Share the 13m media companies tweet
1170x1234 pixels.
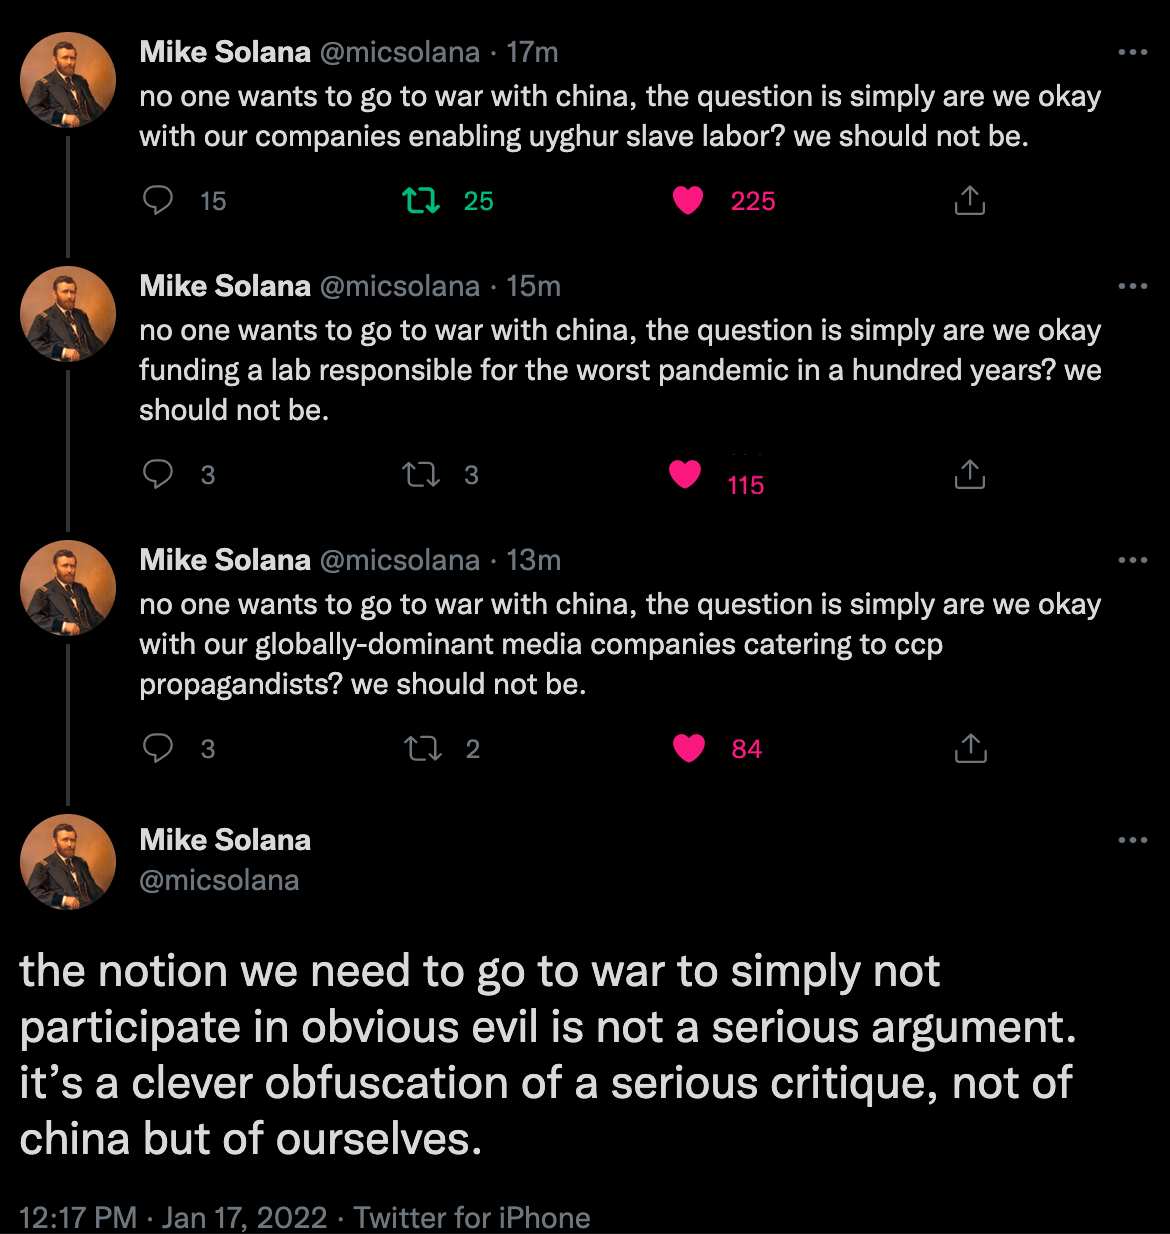tap(970, 748)
